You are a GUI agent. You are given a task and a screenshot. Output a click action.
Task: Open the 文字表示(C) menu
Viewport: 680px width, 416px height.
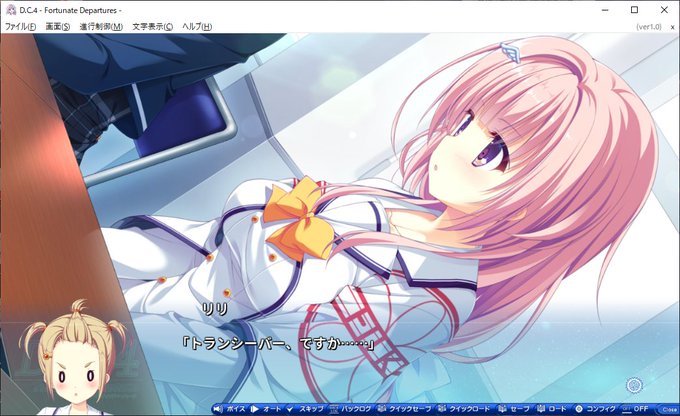(x=152, y=26)
